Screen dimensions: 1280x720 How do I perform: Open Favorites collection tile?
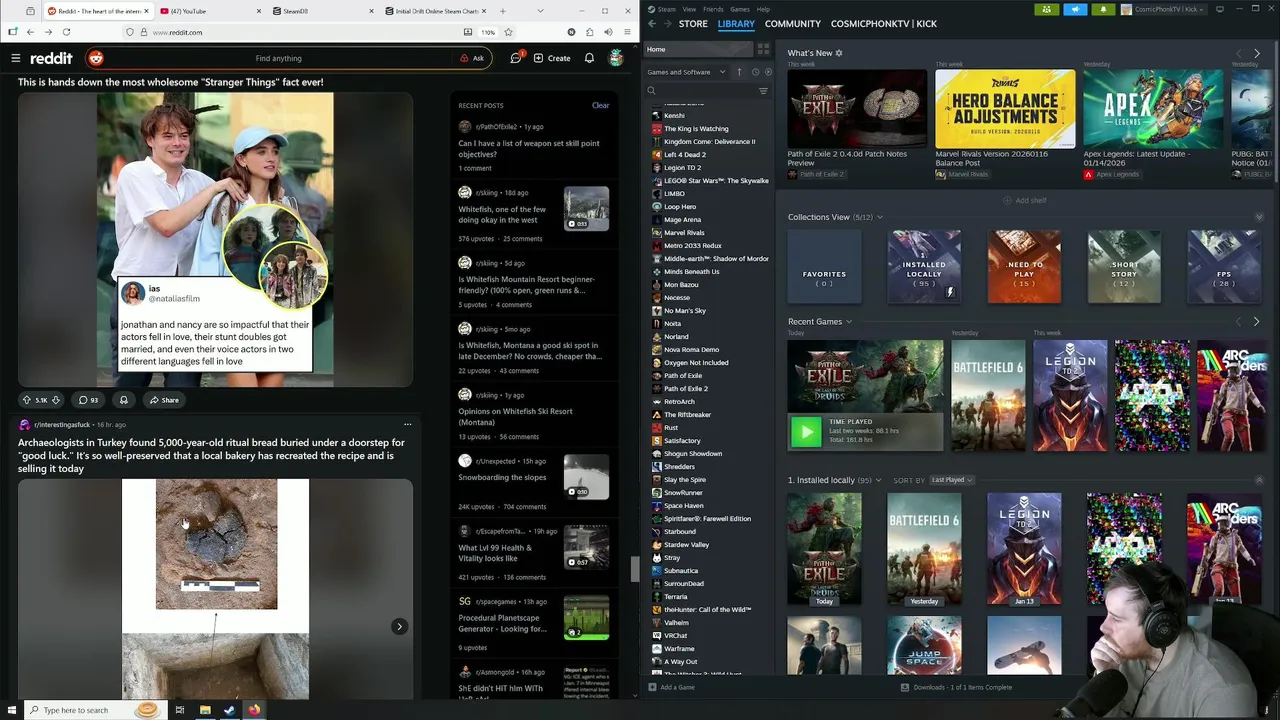point(824,267)
